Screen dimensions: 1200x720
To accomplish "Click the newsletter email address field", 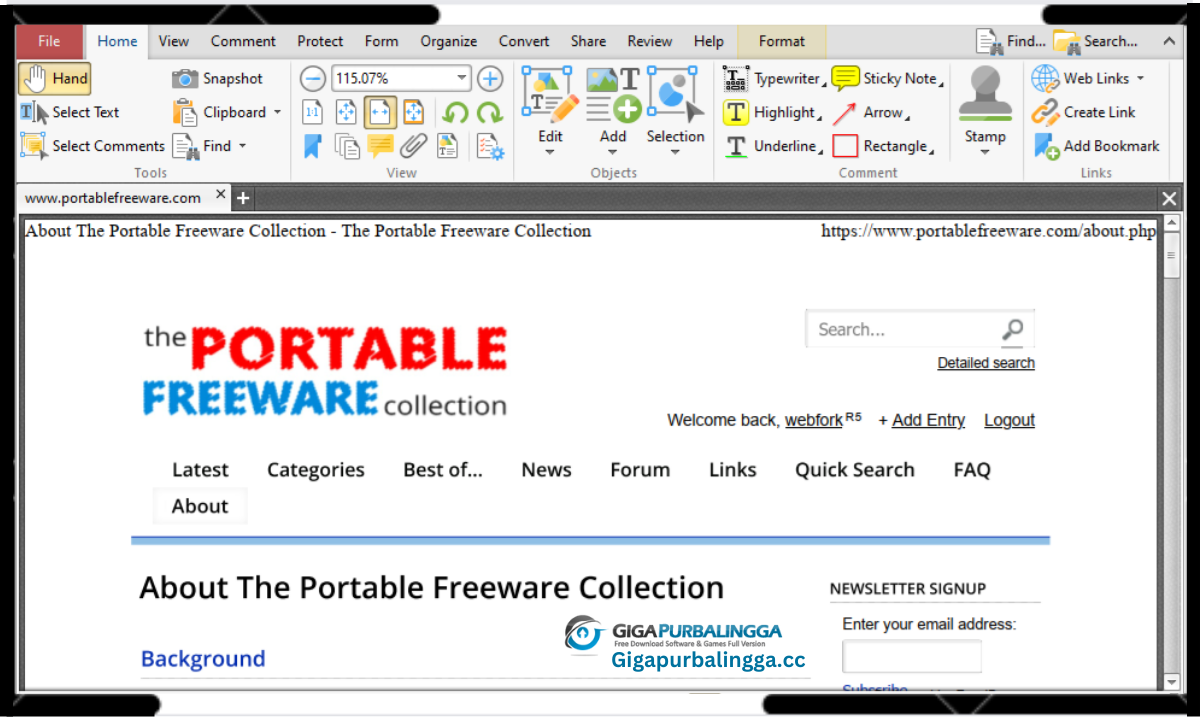I will (912, 657).
